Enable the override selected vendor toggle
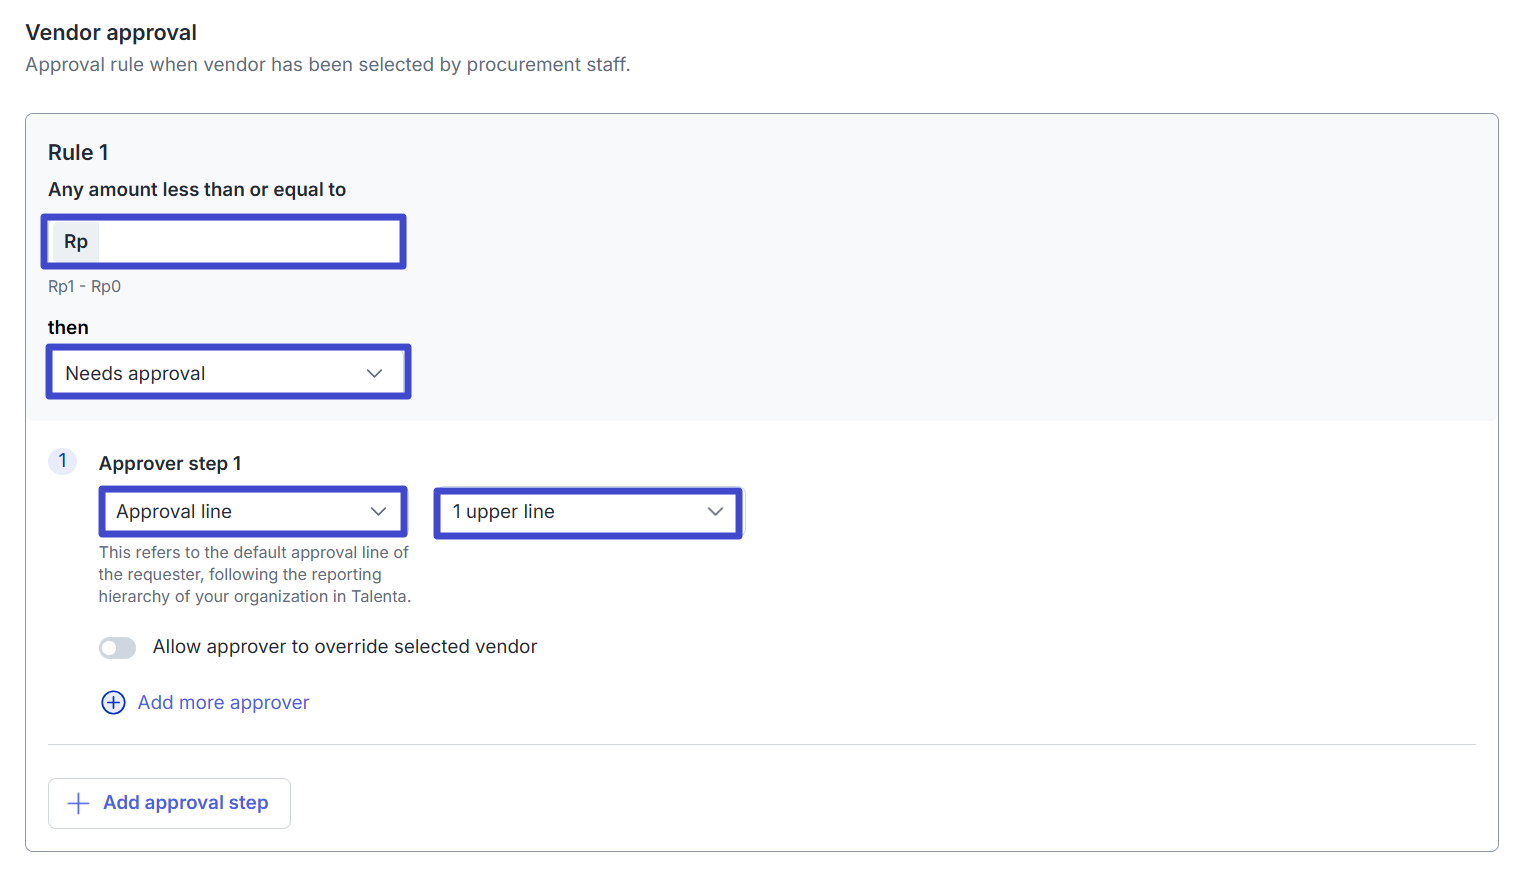Screen dimensions: 1528x871 (x=117, y=648)
